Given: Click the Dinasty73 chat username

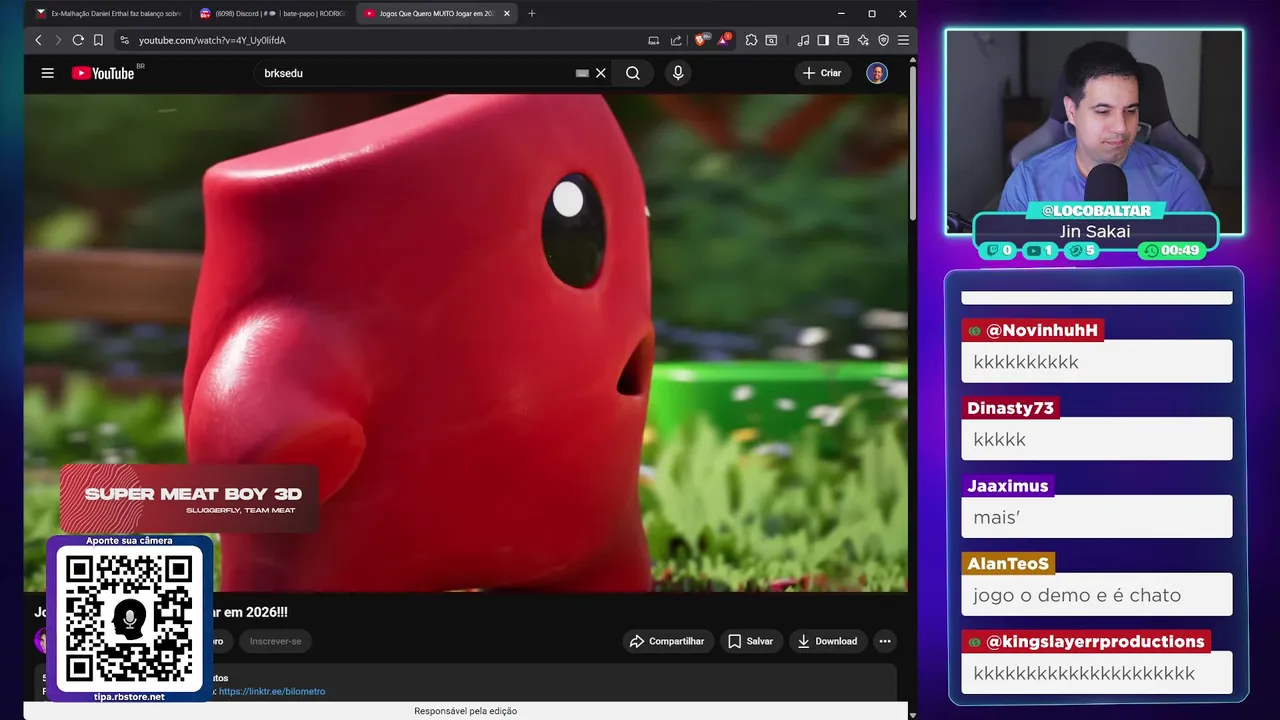Looking at the screenshot, I should 1010,408.
